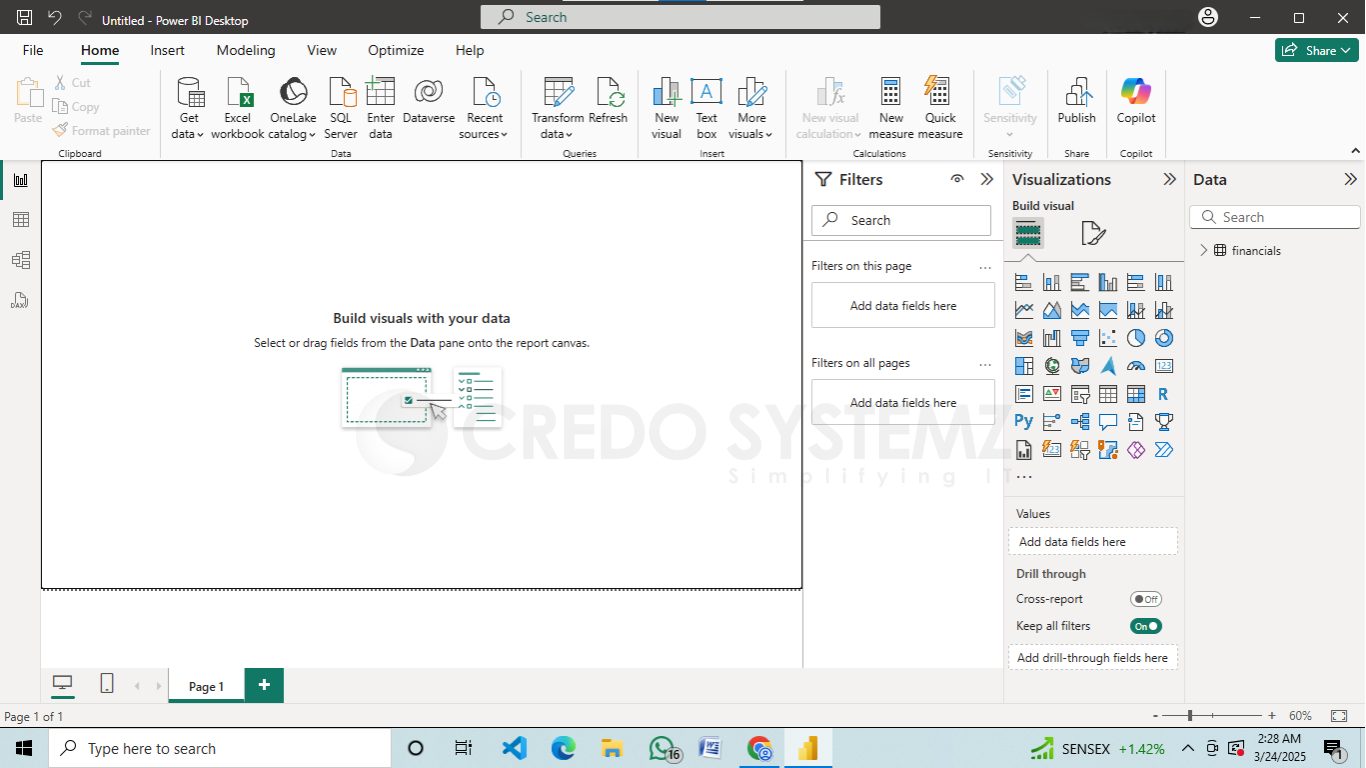Click the Fit to page icon
This screenshot has width=1366, height=768.
pos(1339,716)
